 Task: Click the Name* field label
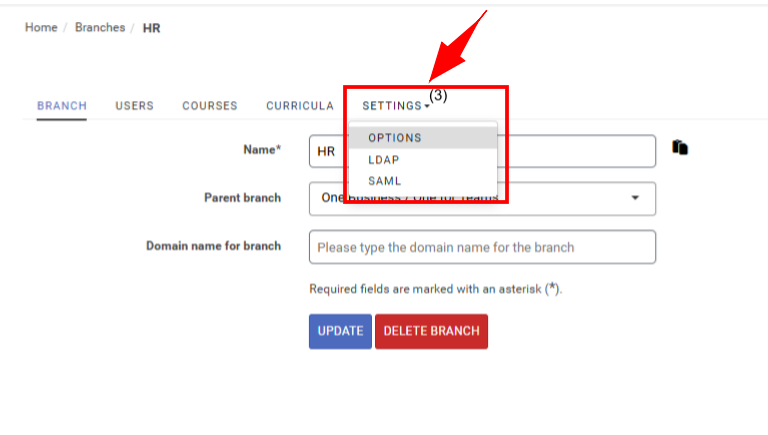pyautogui.click(x=262, y=150)
